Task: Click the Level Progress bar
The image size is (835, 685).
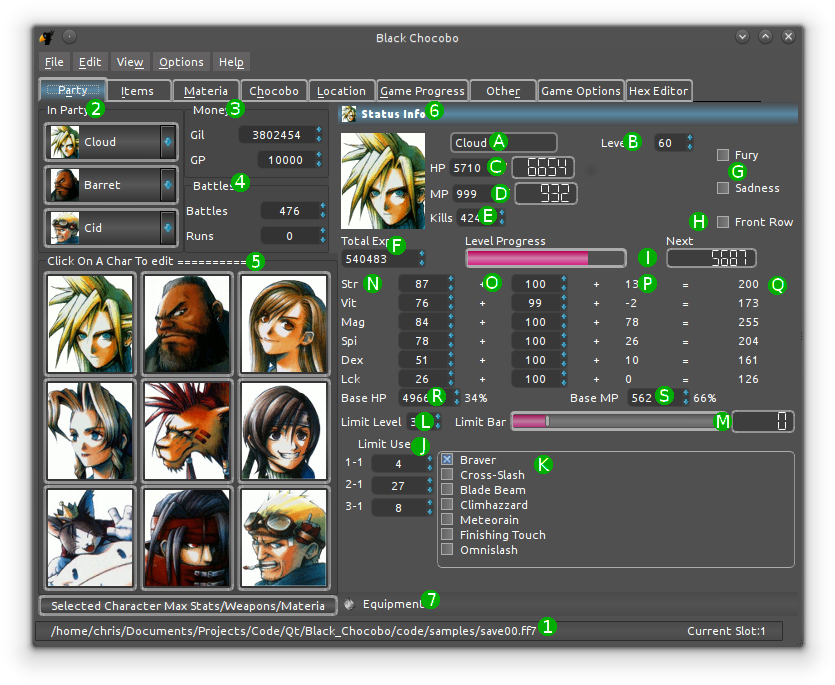Action: (x=545, y=258)
